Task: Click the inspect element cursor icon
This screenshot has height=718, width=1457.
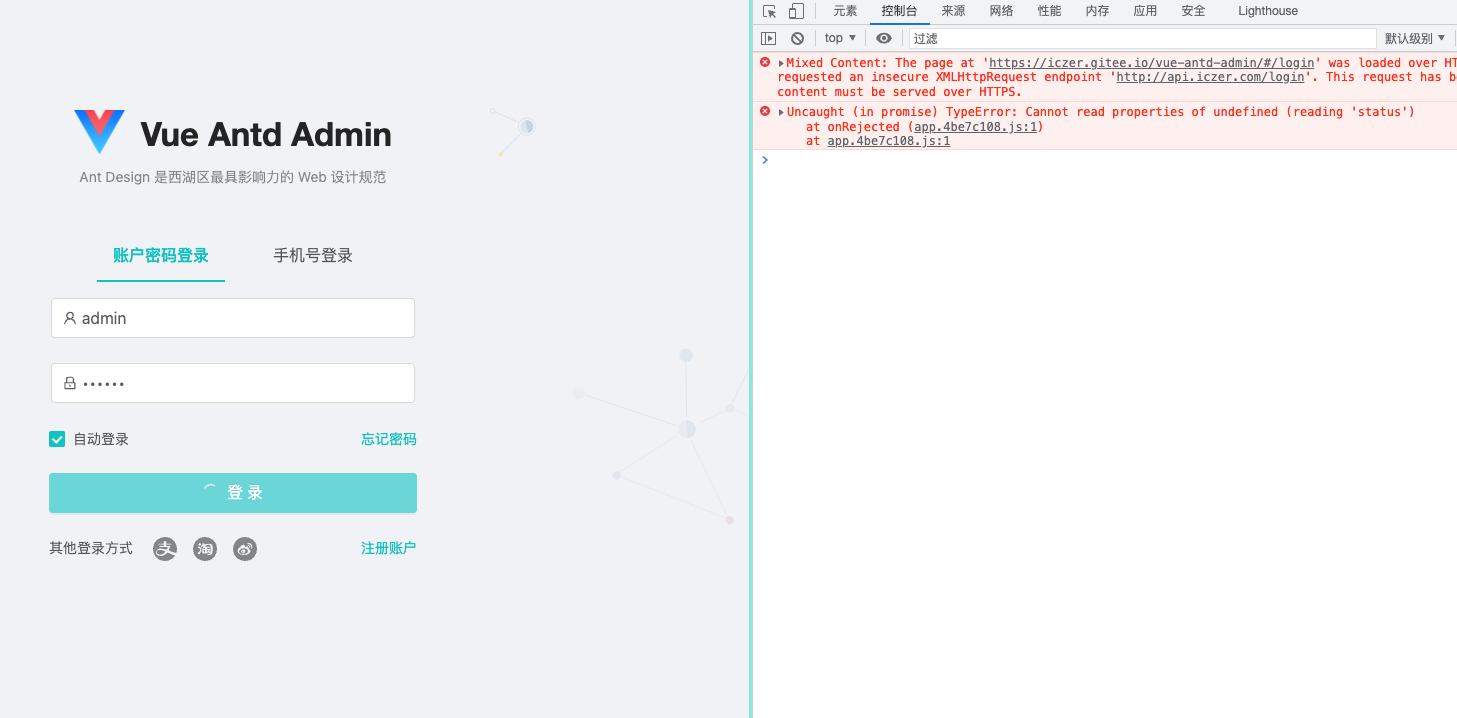Action: coord(769,10)
